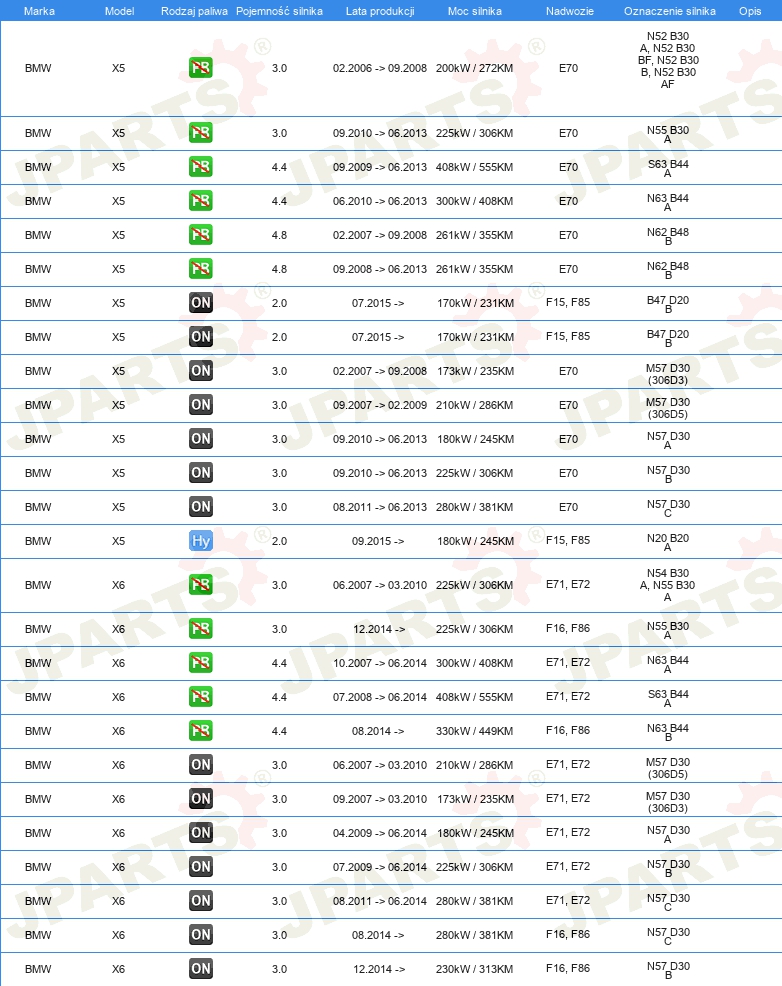Image resolution: width=782 pixels, height=986 pixels.
Task: Click the Nadwozie column header
Action: 570,11
